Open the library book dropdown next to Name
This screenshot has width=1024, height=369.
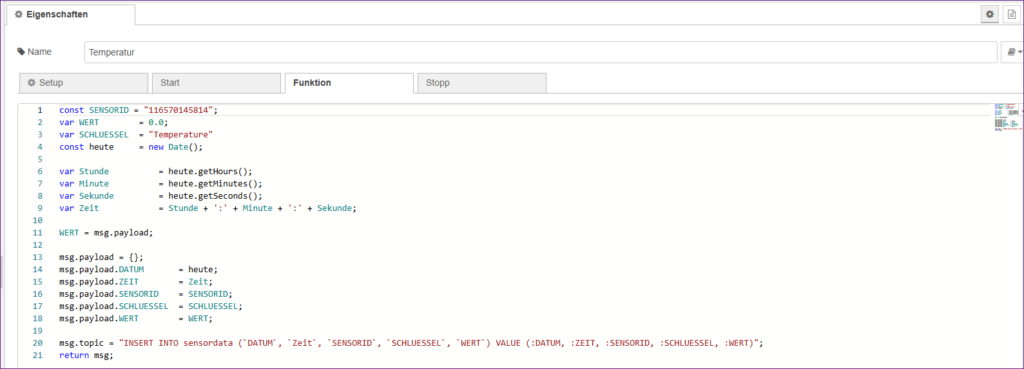pyautogui.click(x=1012, y=52)
